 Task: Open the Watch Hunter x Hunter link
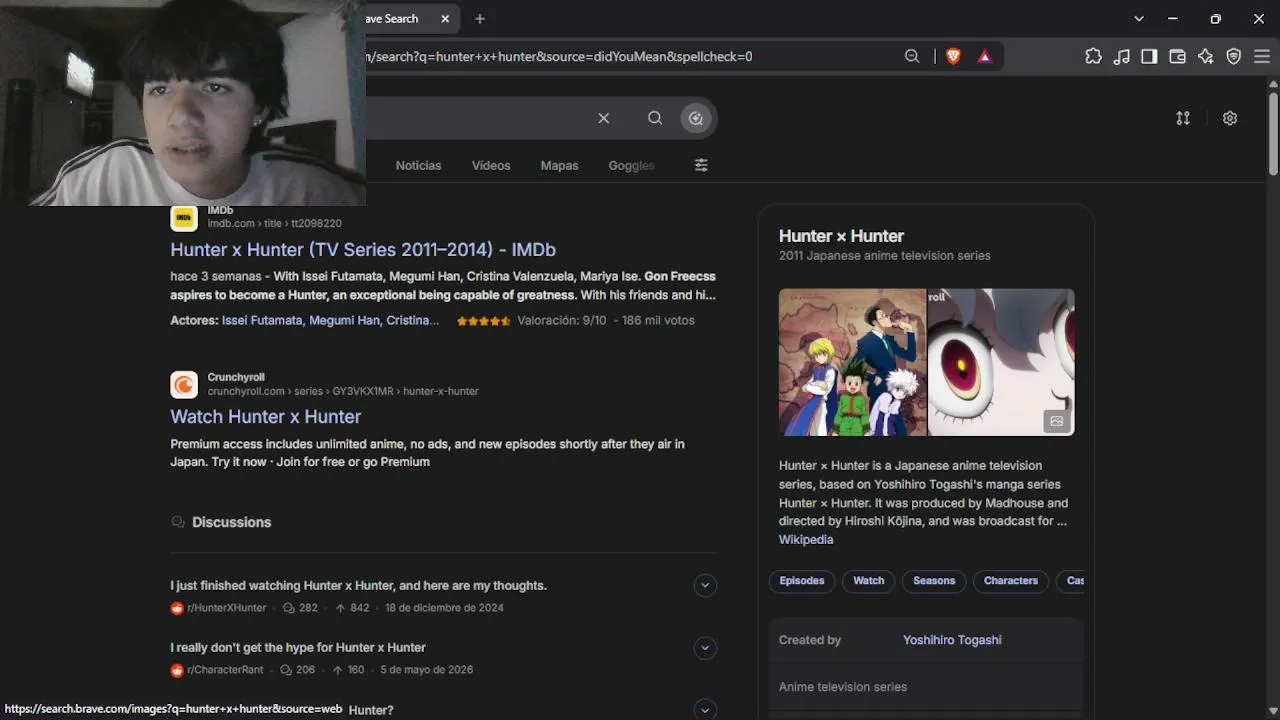pyautogui.click(x=266, y=417)
